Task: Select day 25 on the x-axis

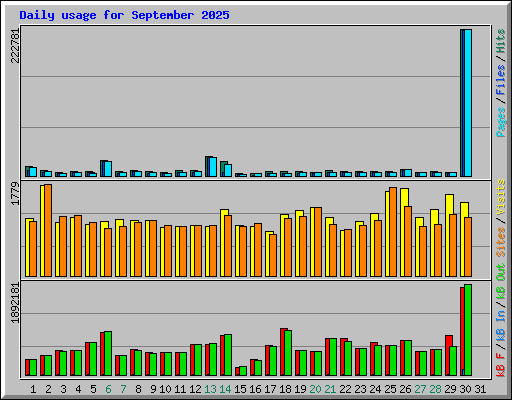Action: [x=390, y=389]
